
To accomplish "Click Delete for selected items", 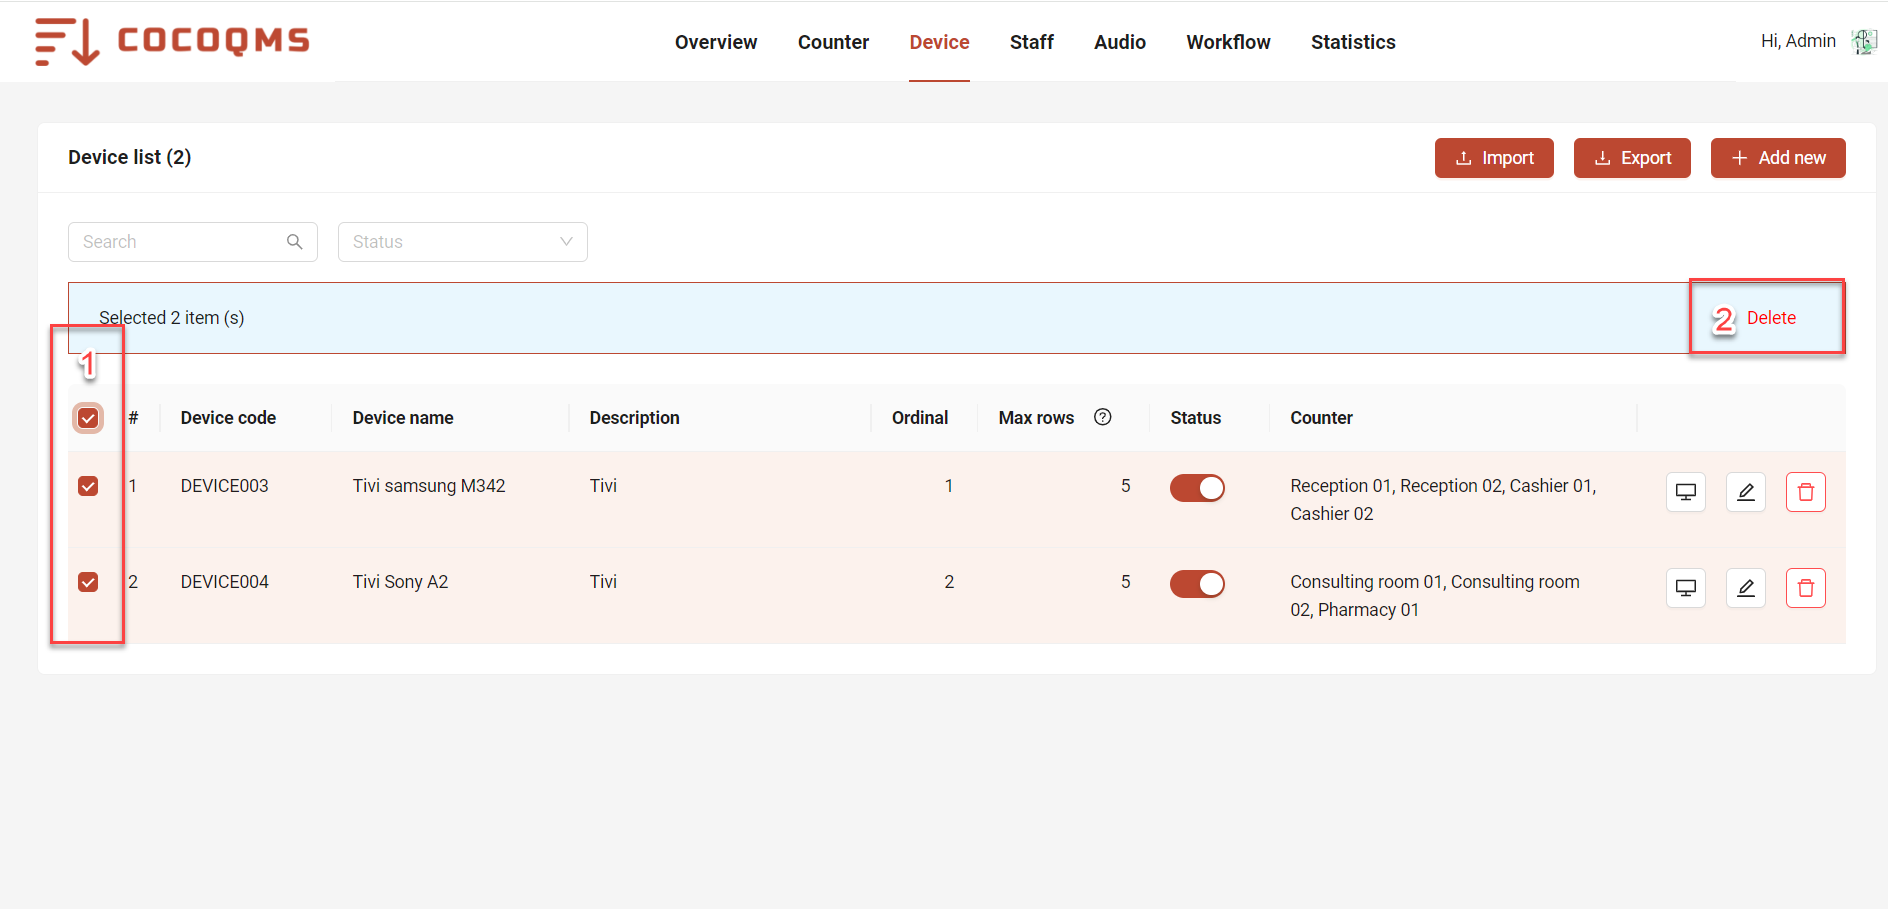I will click(x=1771, y=318).
